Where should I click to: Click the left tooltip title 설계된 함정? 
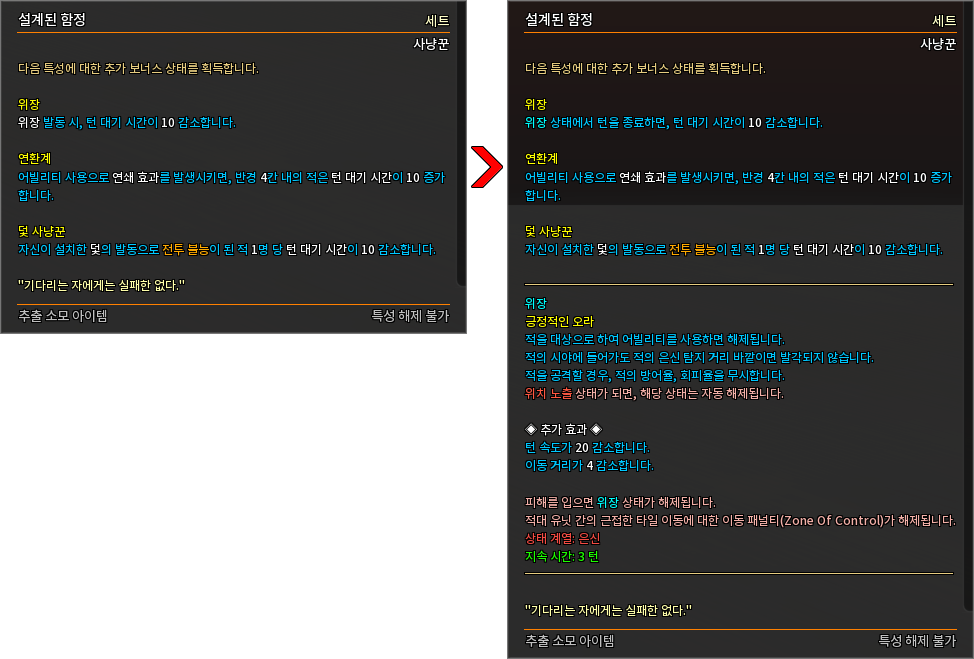point(52,20)
